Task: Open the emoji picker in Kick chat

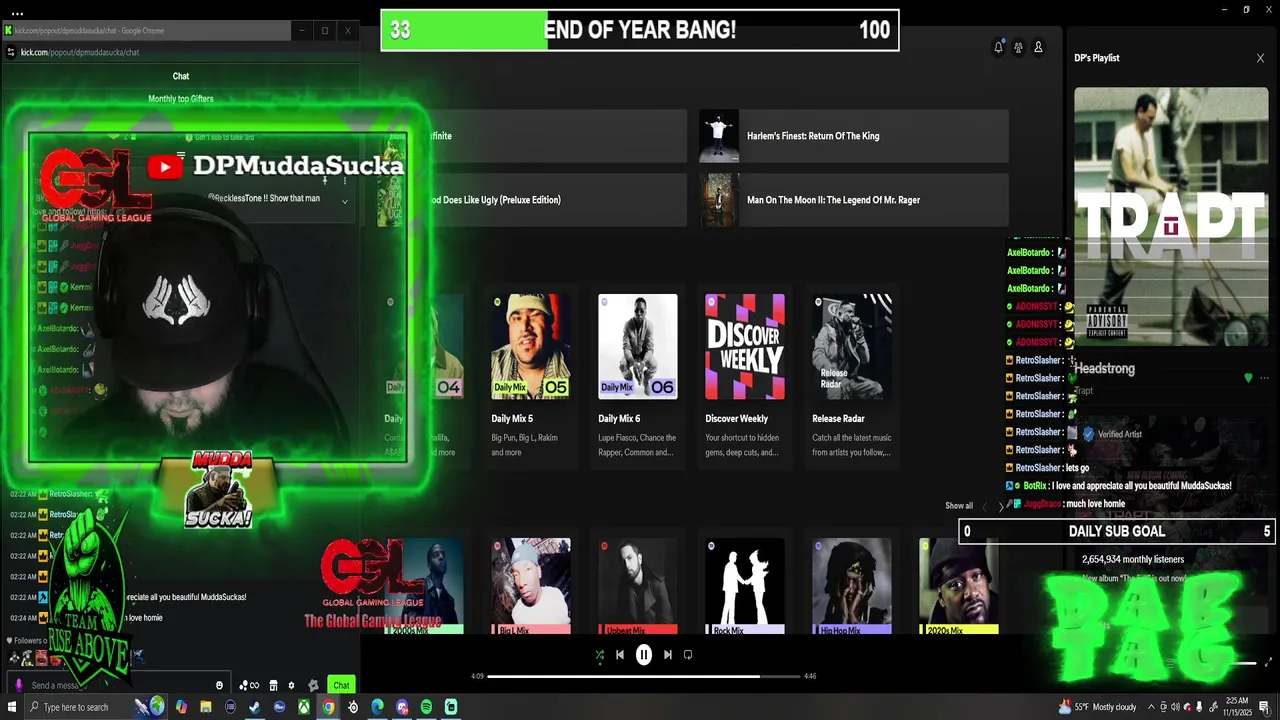Action: click(219, 685)
